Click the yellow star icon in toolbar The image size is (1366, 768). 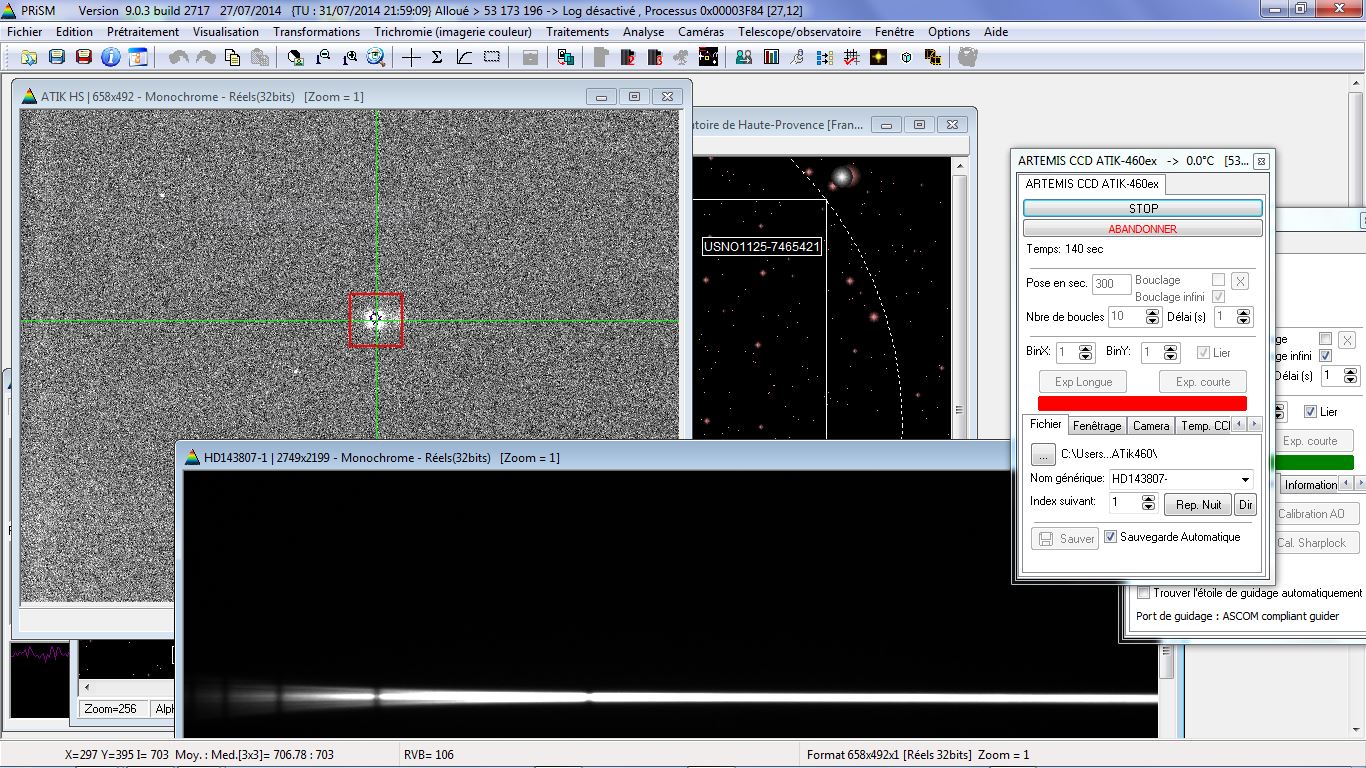tap(878, 57)
